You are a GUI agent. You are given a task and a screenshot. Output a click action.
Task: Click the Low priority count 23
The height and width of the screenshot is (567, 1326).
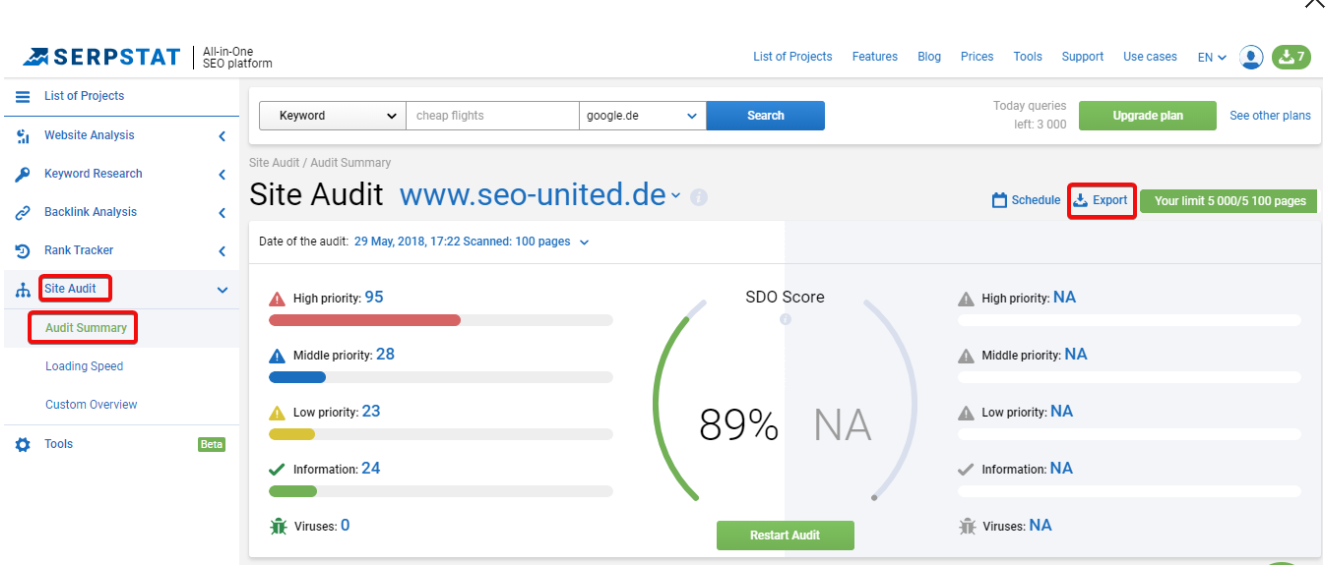point(371,412)
